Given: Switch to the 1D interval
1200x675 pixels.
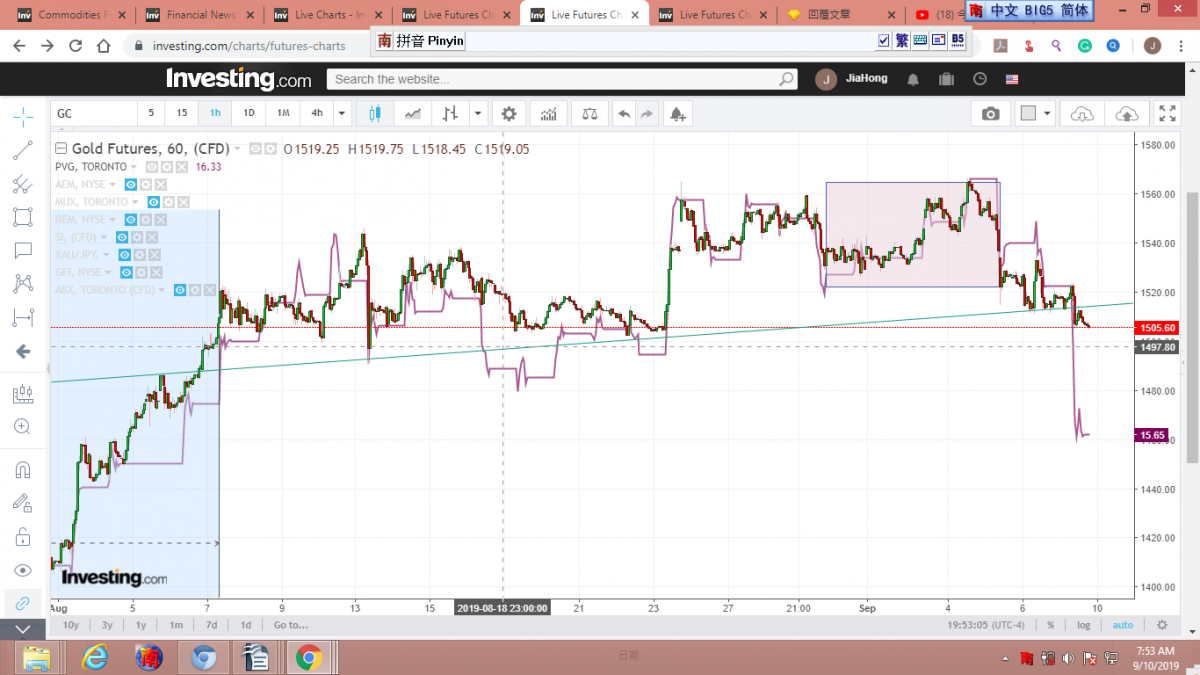Looking at the screenshot, I should [249, 114].
